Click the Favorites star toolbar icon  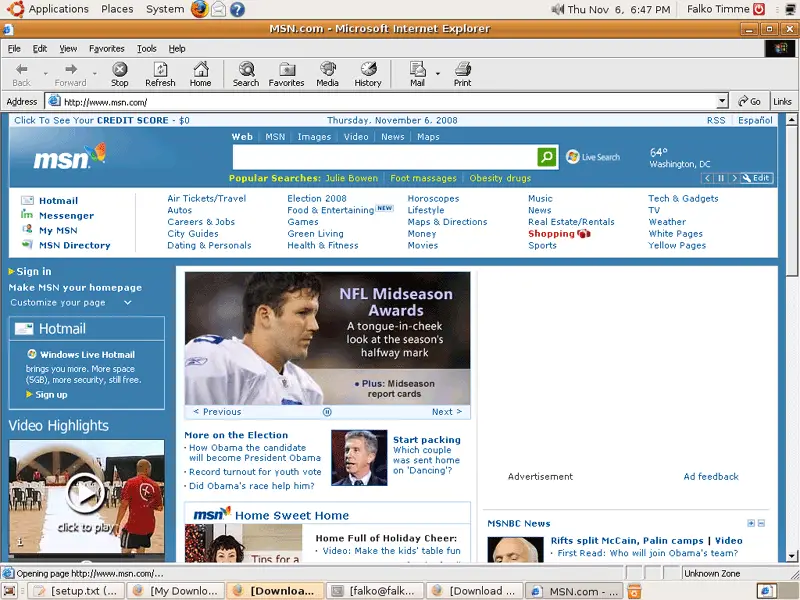[286, 74]
